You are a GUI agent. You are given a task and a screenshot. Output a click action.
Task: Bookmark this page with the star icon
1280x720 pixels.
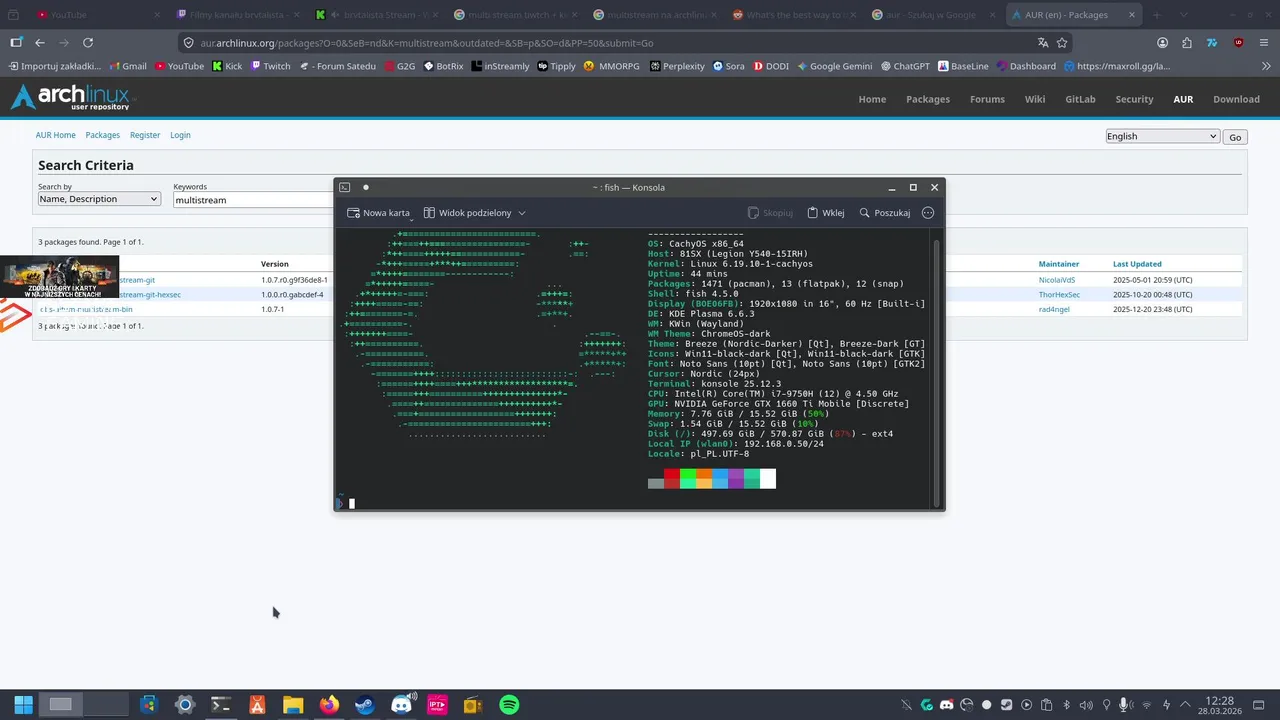pyautogui.click(x=1062, y=43)
